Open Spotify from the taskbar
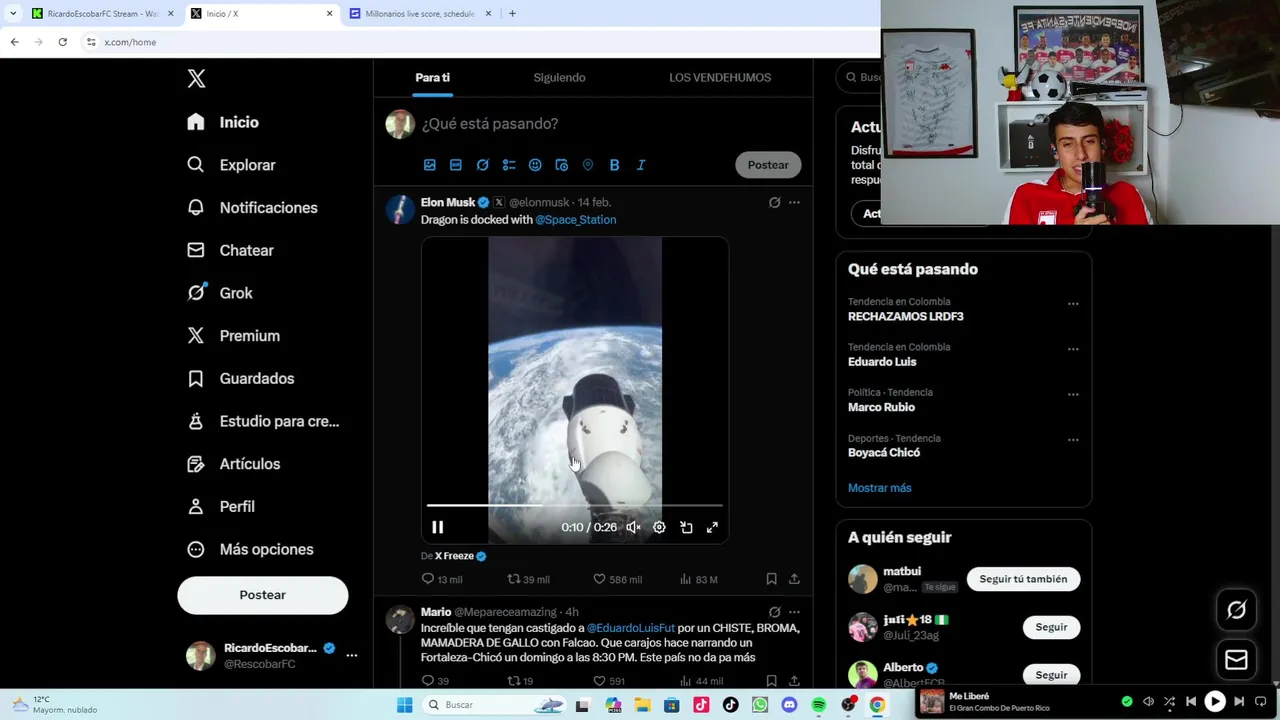Screen dimensions: 1280x720 click(x=819, y=705)
